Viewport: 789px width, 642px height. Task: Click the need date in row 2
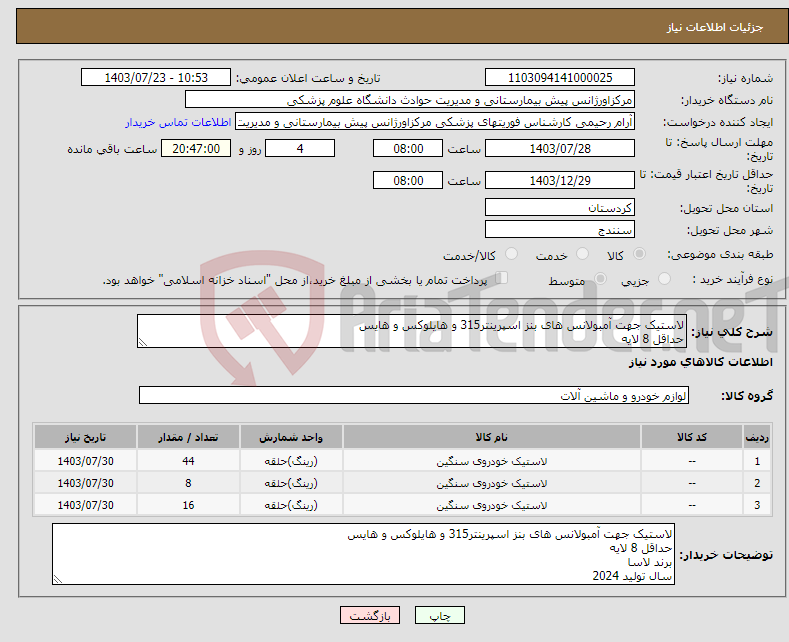[86, 483]
